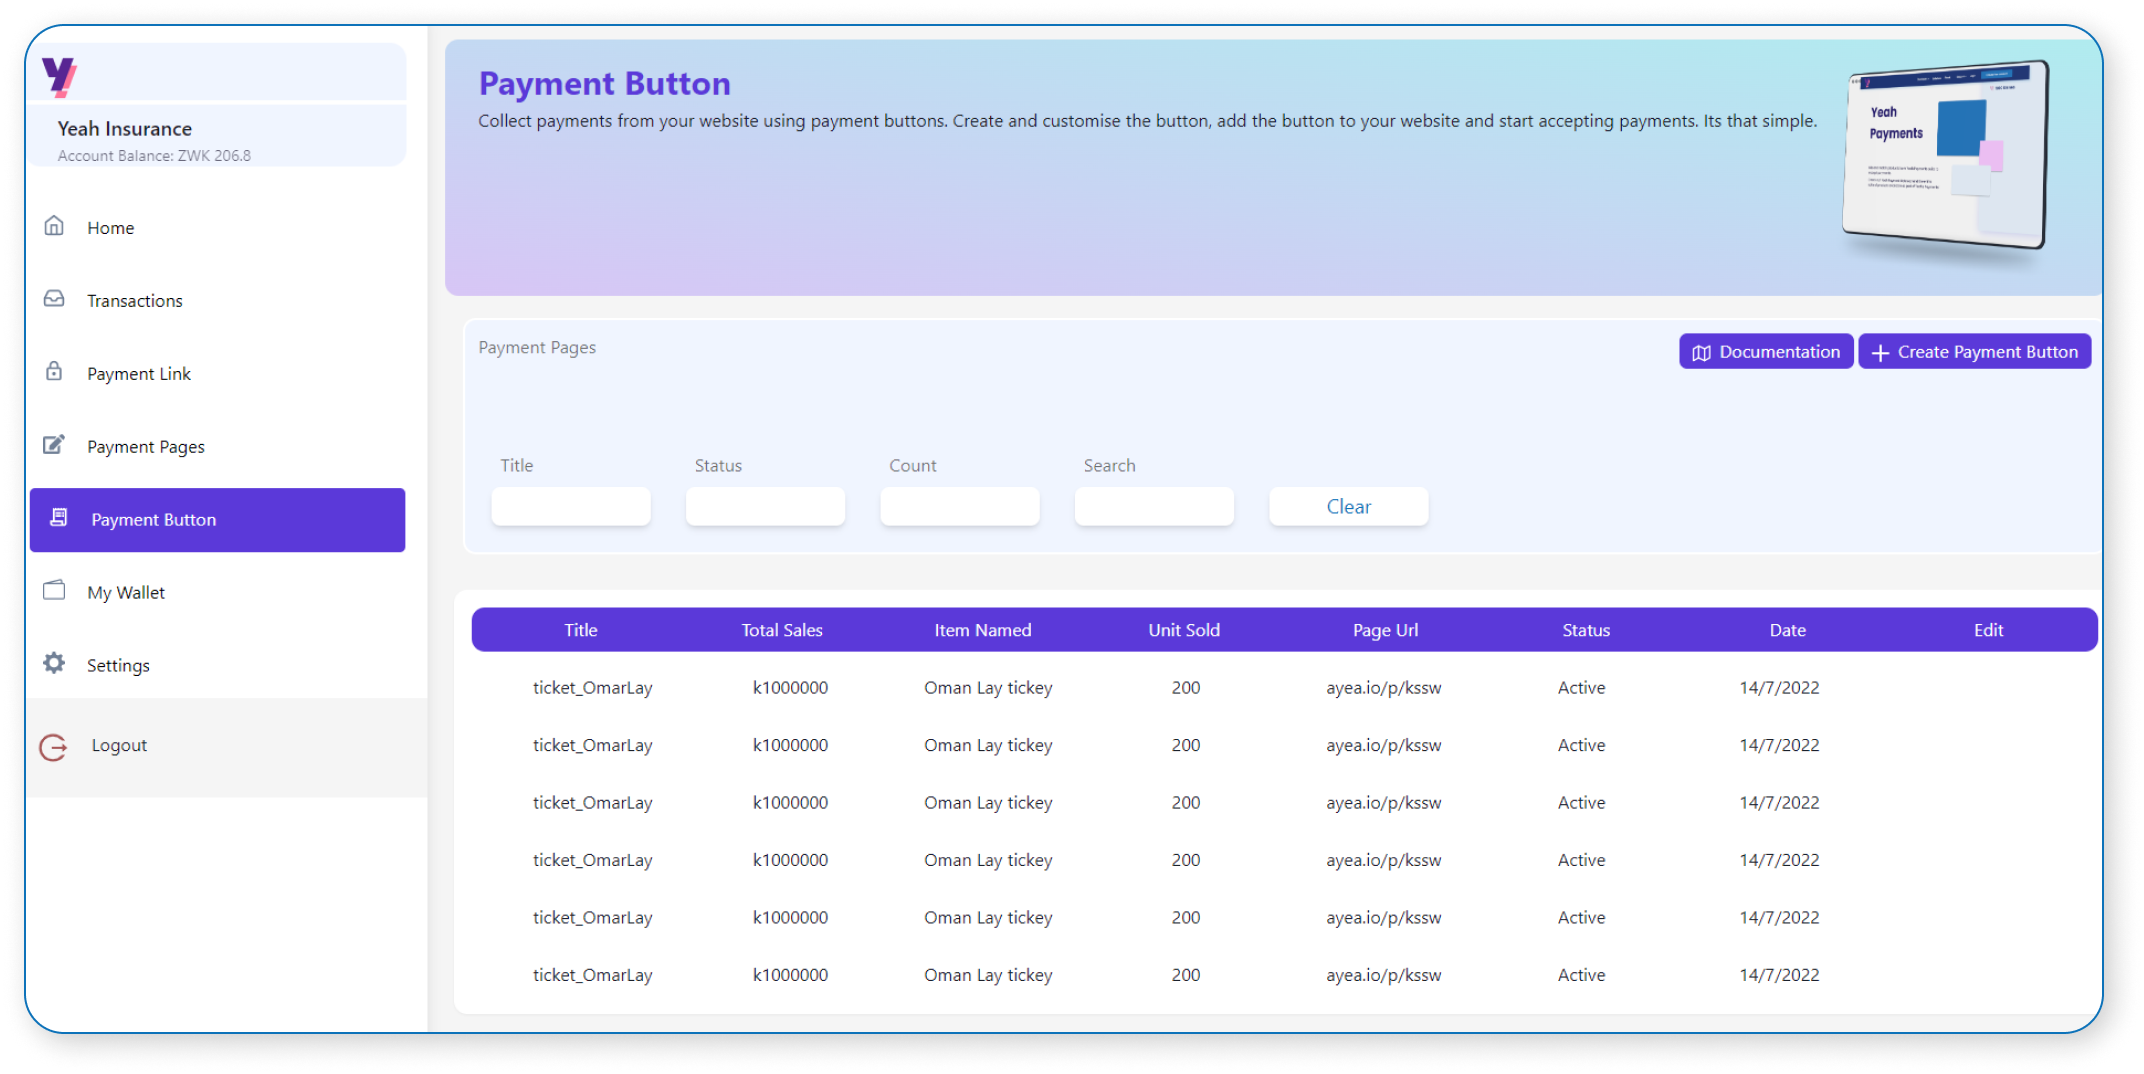Click the Search input box
Image resolution: width=2144 pixels, height=1074 pixels.
click(x=1154, y=507)
